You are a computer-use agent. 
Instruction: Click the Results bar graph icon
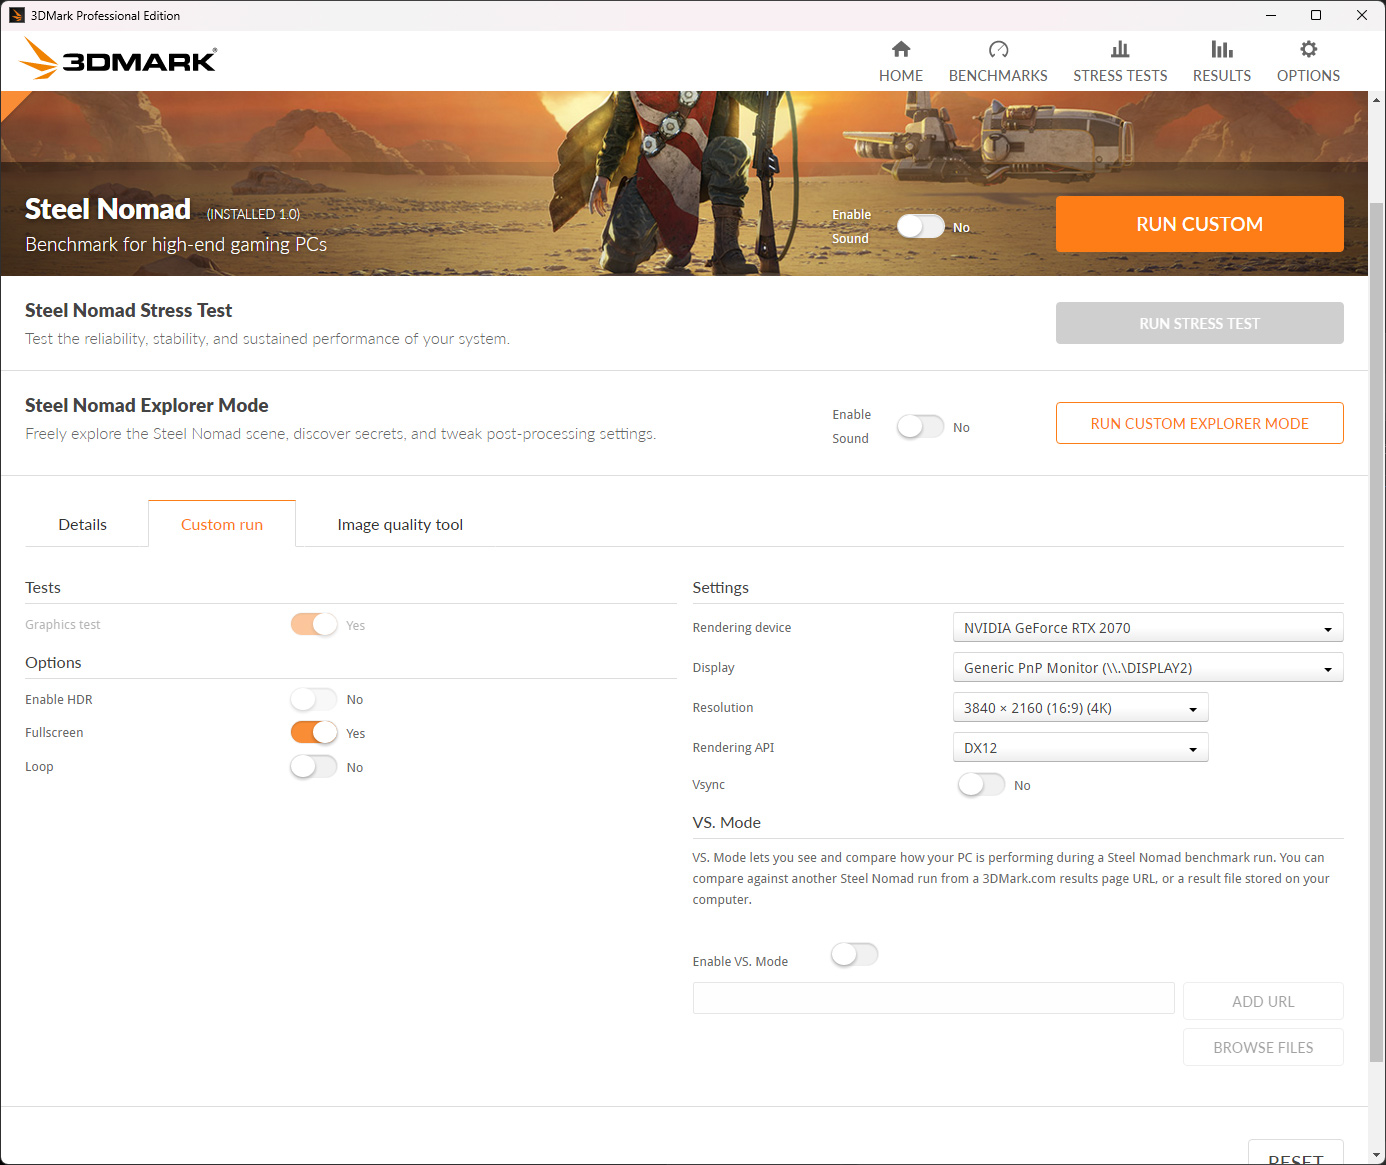point(1222,49)
